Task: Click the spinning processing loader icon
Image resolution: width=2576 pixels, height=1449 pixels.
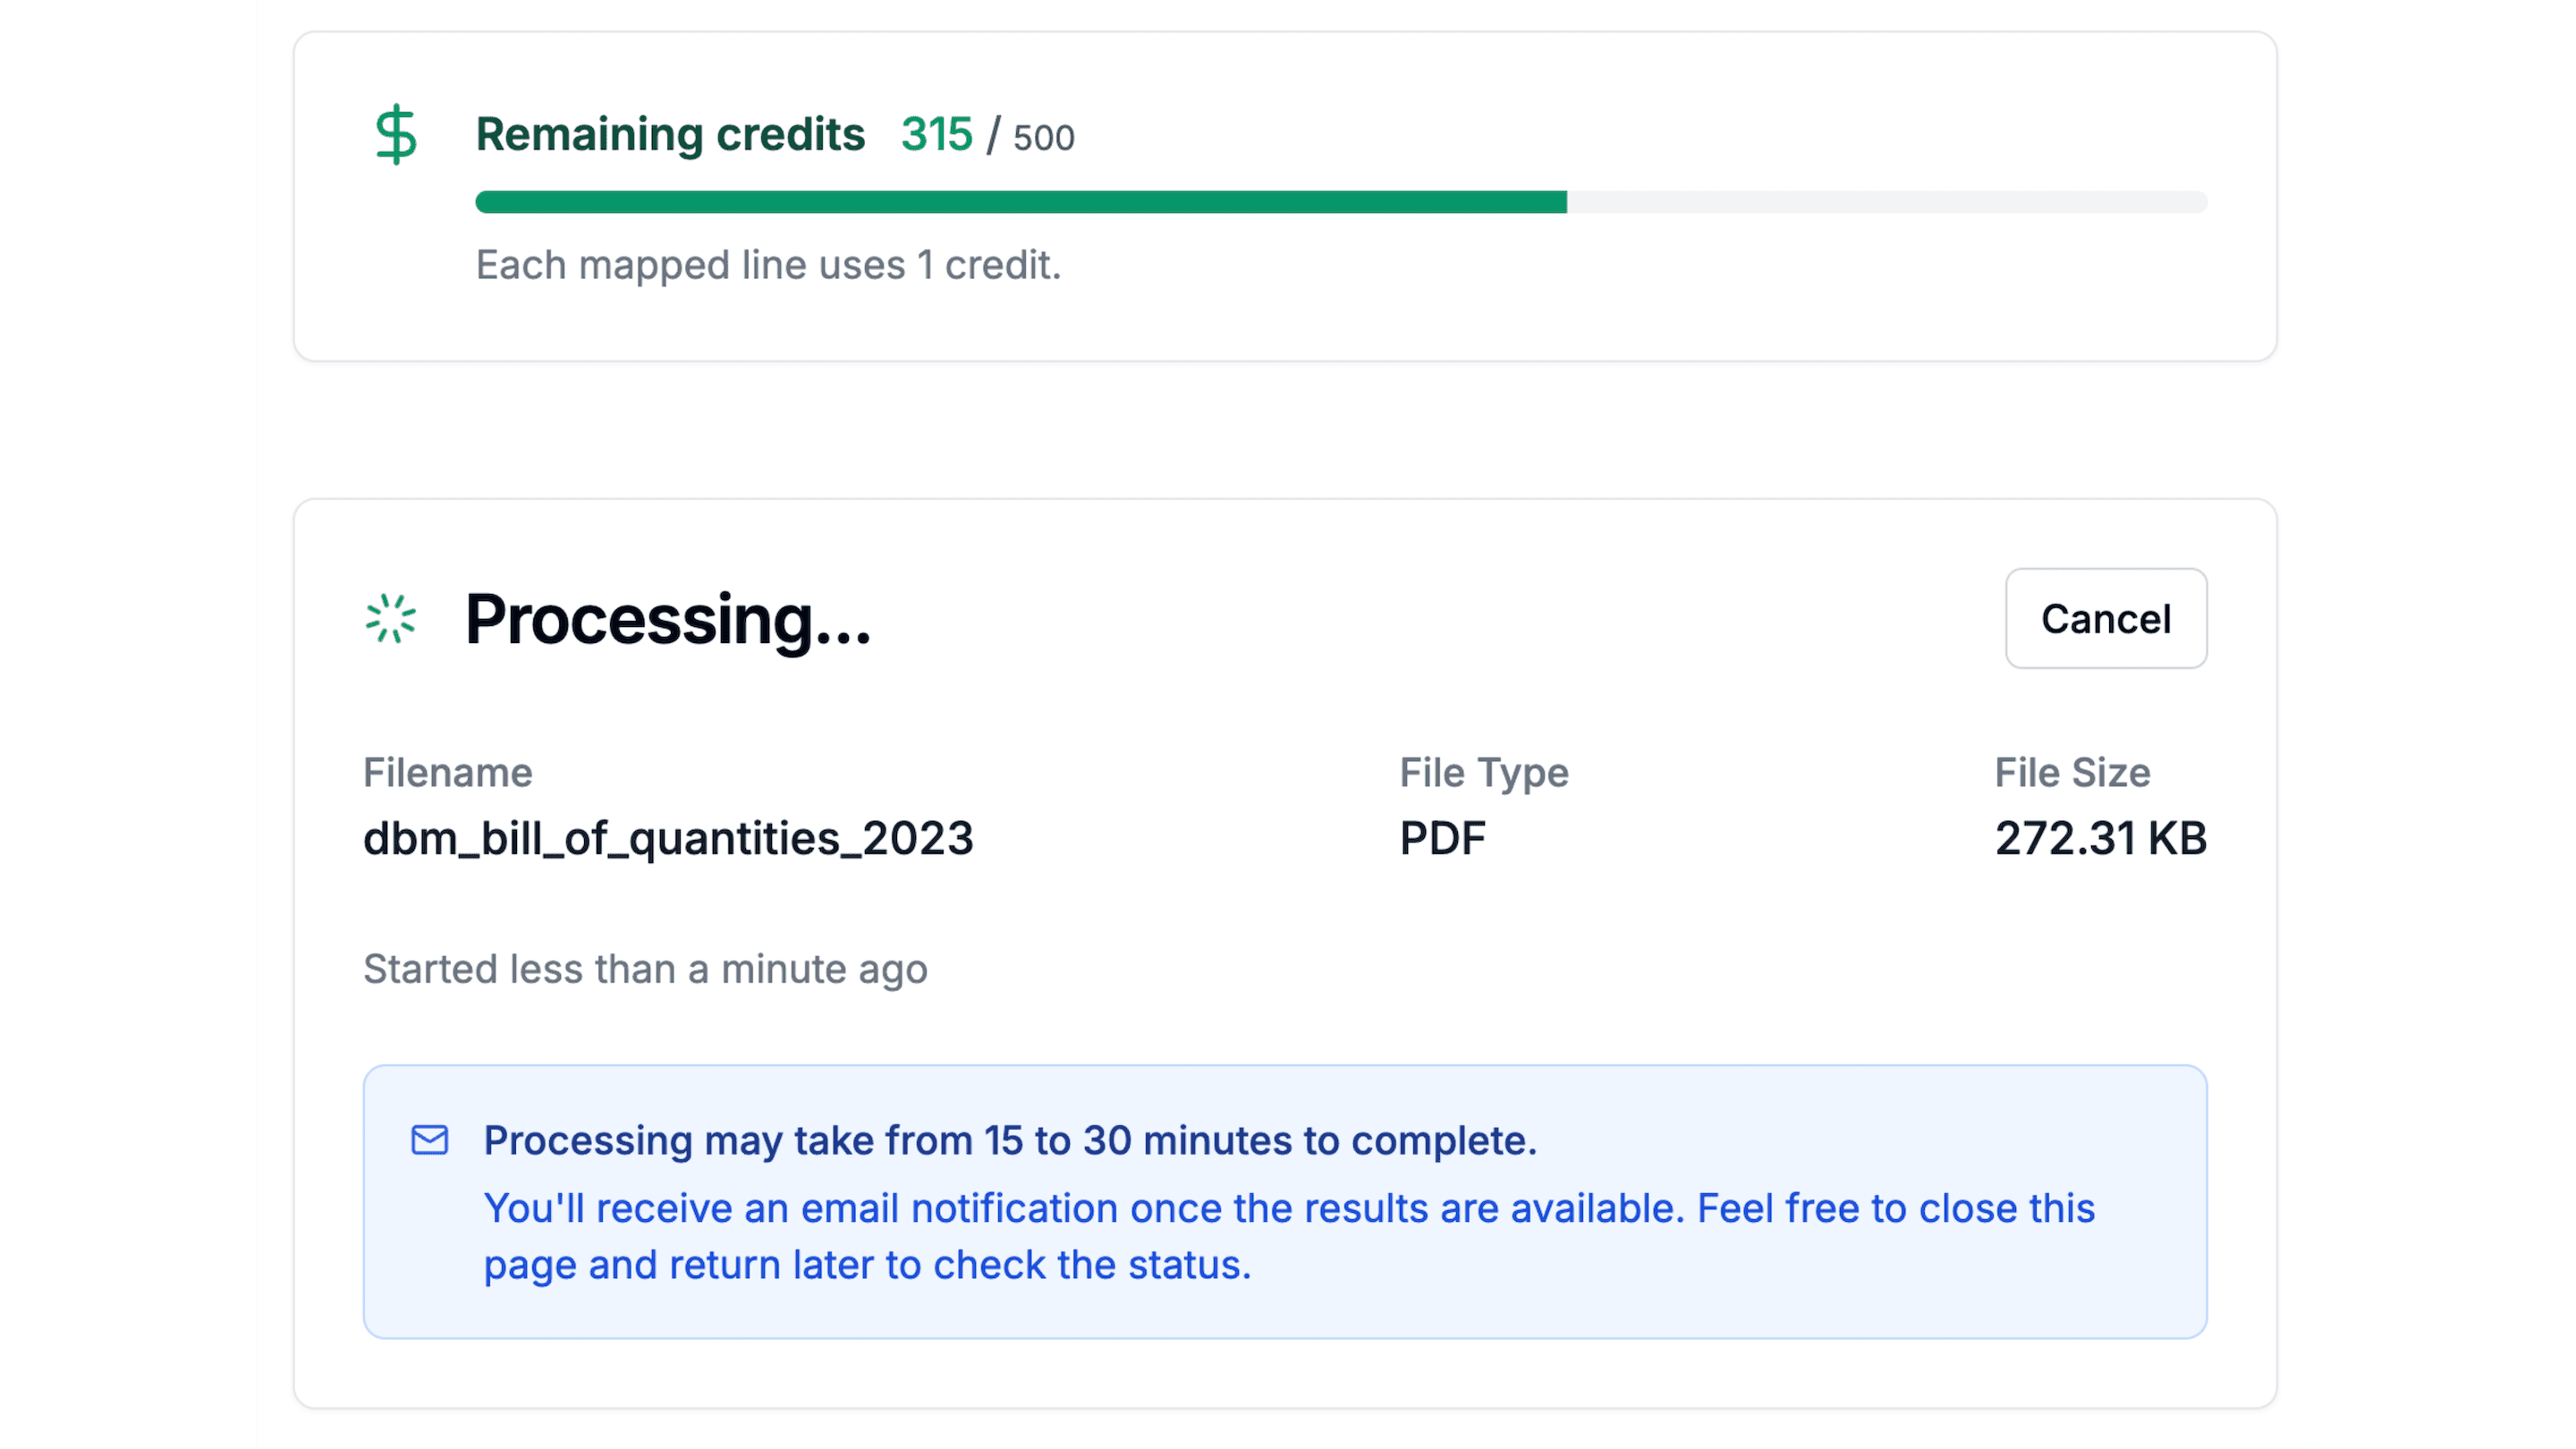Action: [390, 618]
